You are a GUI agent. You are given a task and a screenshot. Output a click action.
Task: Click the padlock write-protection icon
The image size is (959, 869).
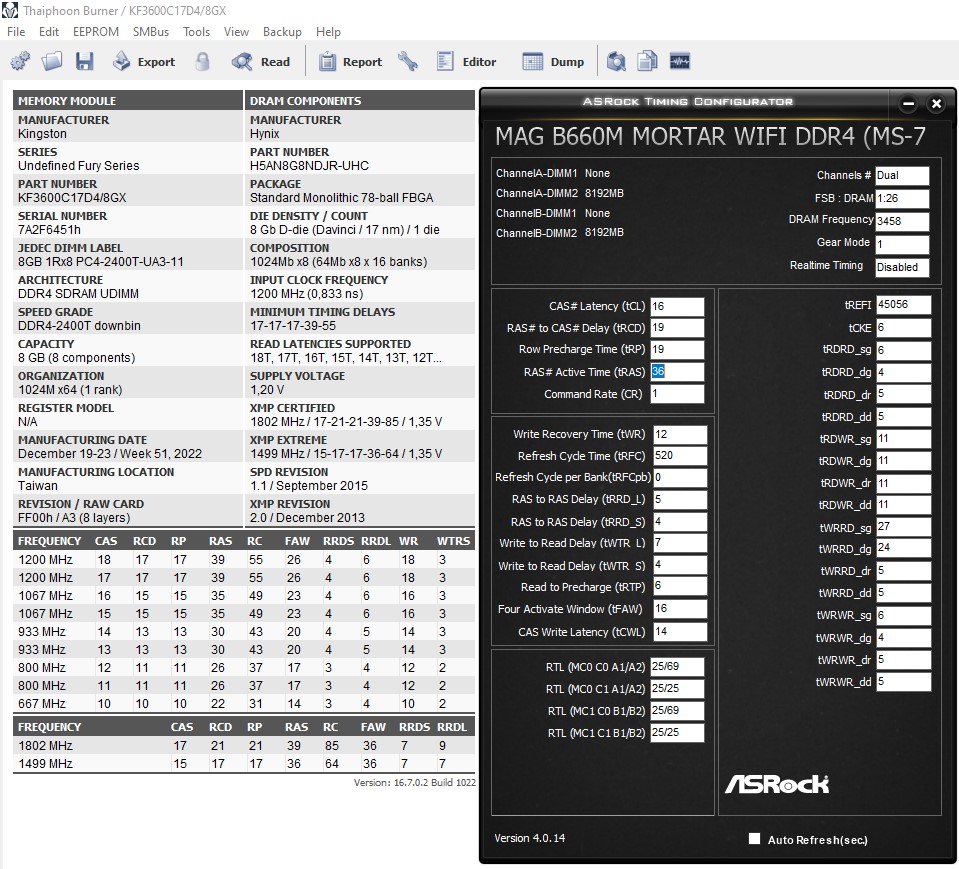coord(202,61)
